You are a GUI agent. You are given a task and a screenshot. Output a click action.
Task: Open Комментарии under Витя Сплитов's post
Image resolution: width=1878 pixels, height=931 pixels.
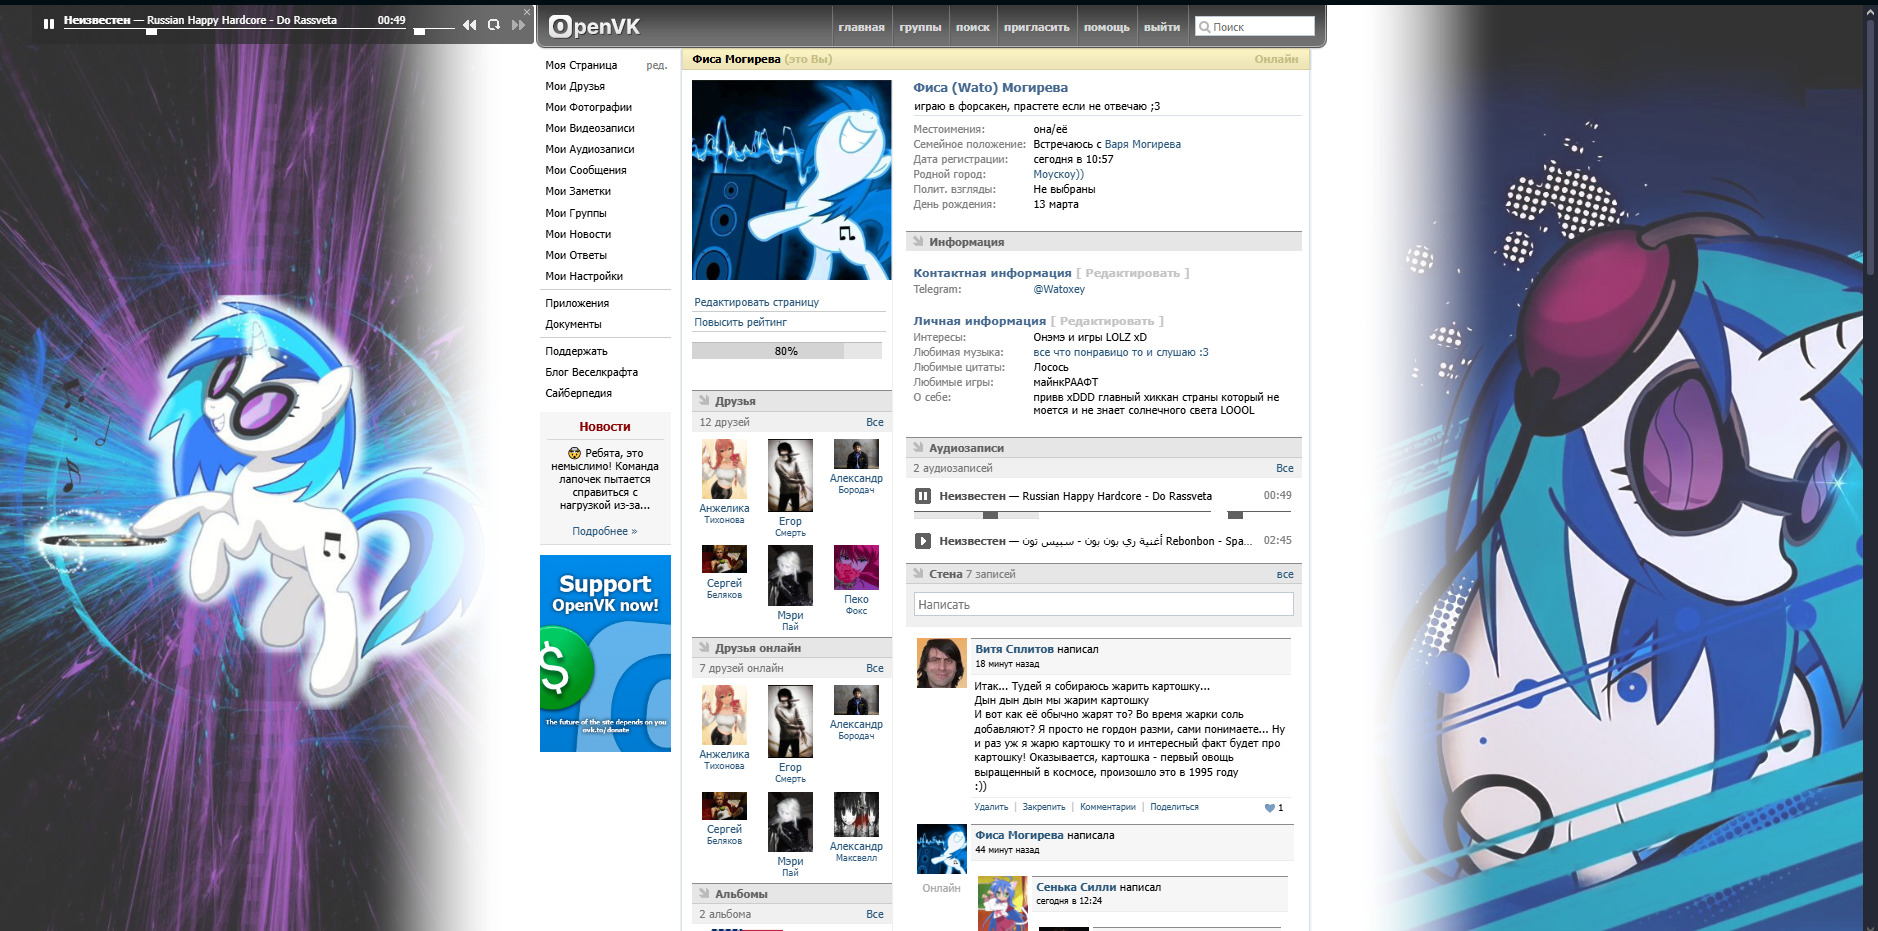point(1108,807)
